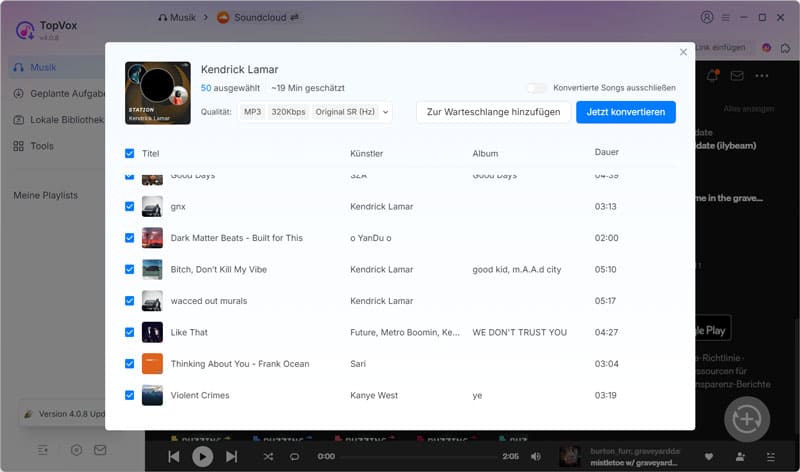Image resolution: width=800 pixels, height=472 pixels.
Task: Open the Soundcloud three-dots more menu
Action: (x=762, y=76)
